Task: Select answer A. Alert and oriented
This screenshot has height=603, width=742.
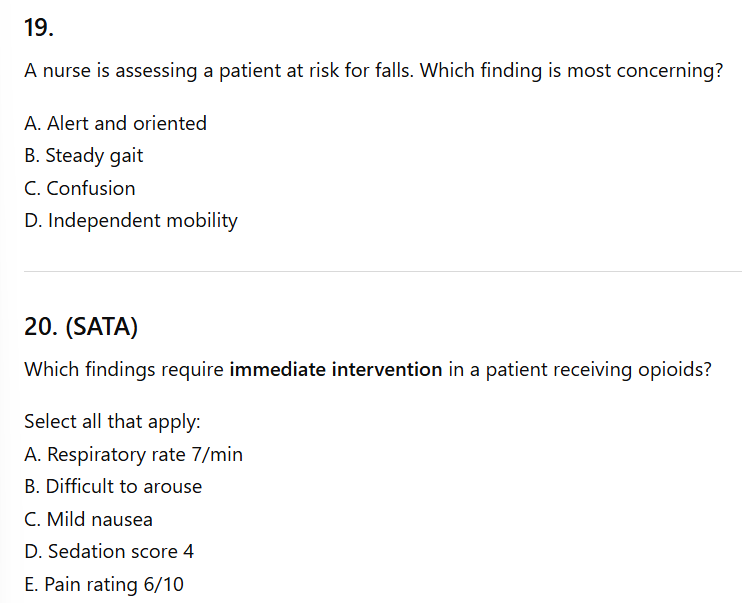Action: [115, 123]
